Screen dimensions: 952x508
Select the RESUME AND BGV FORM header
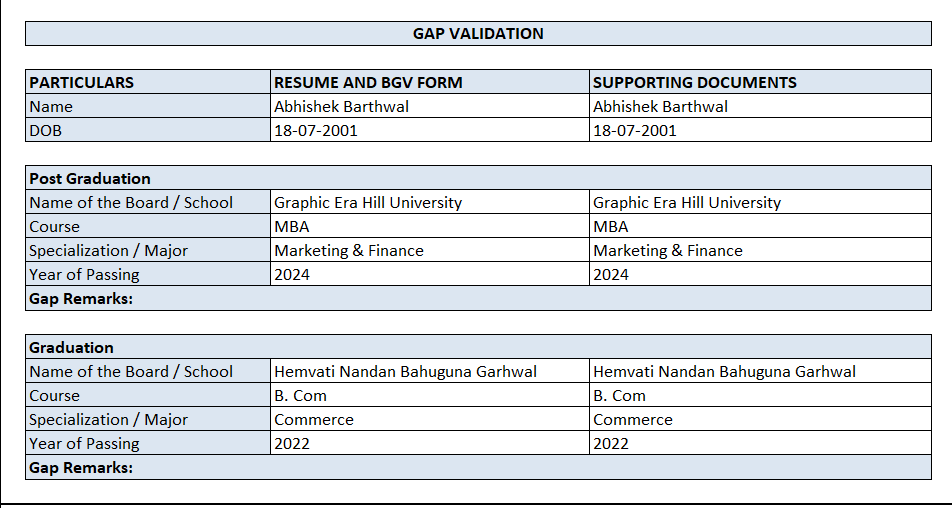(430, 83)
